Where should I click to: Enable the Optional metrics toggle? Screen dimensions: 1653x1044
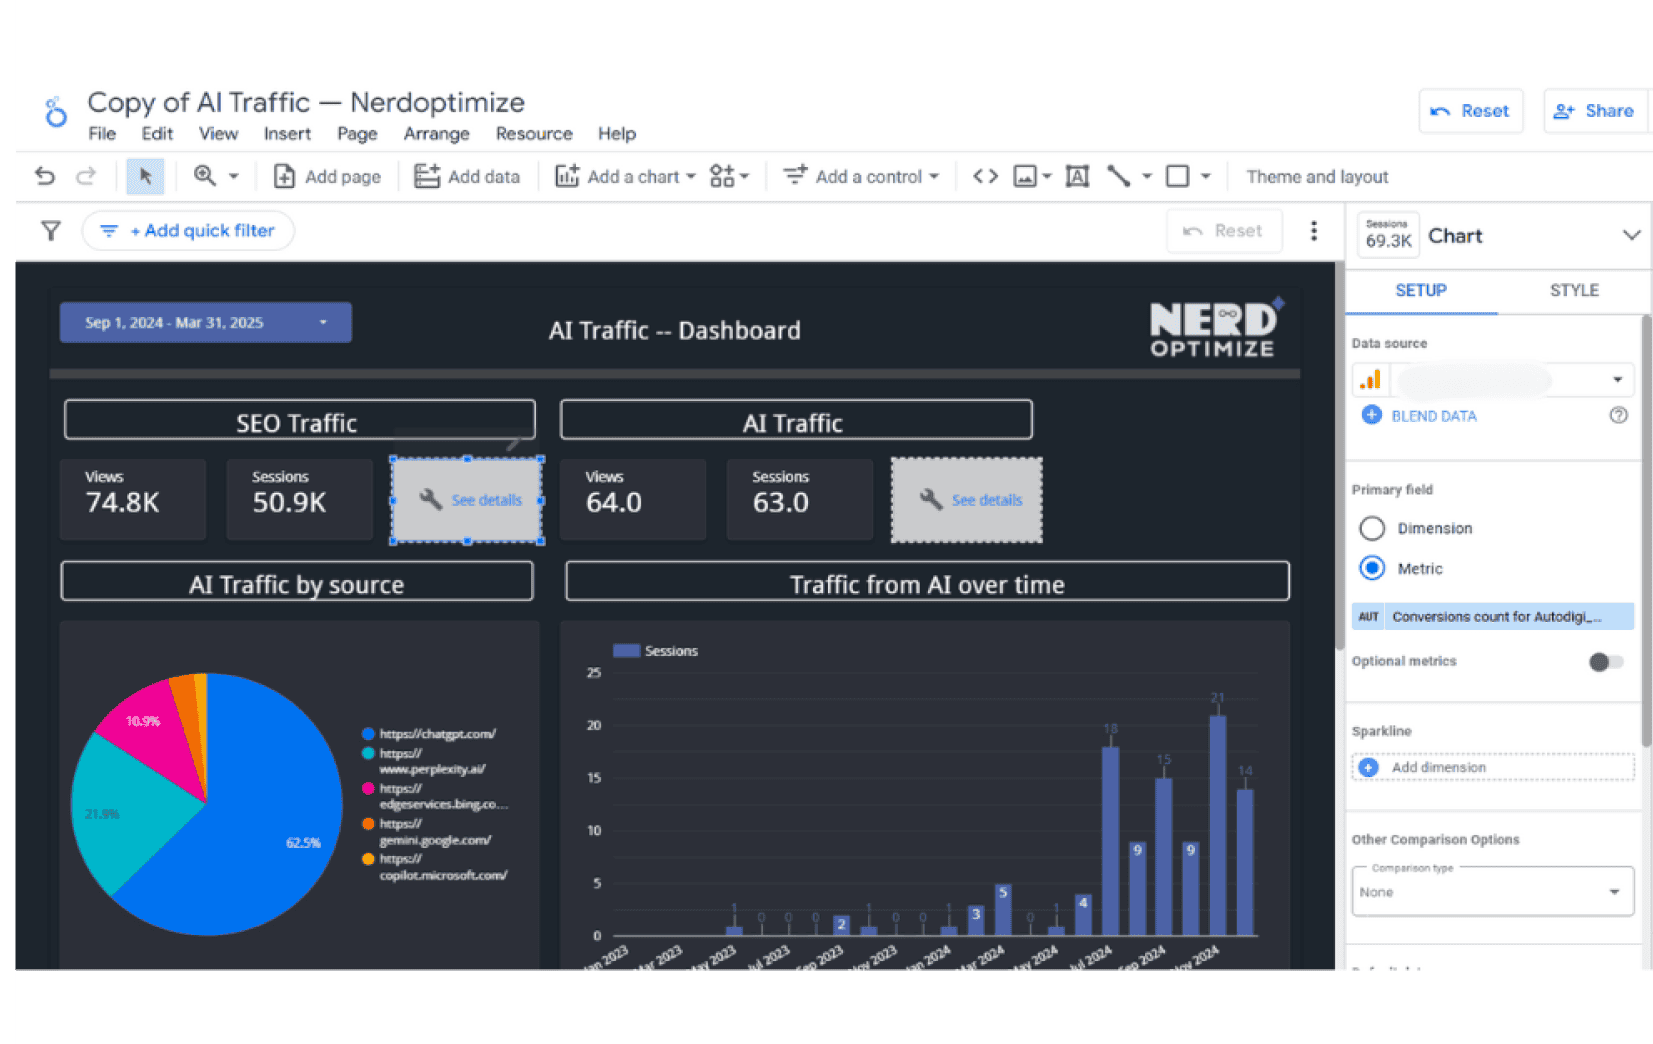click(x=1605, y=661)
